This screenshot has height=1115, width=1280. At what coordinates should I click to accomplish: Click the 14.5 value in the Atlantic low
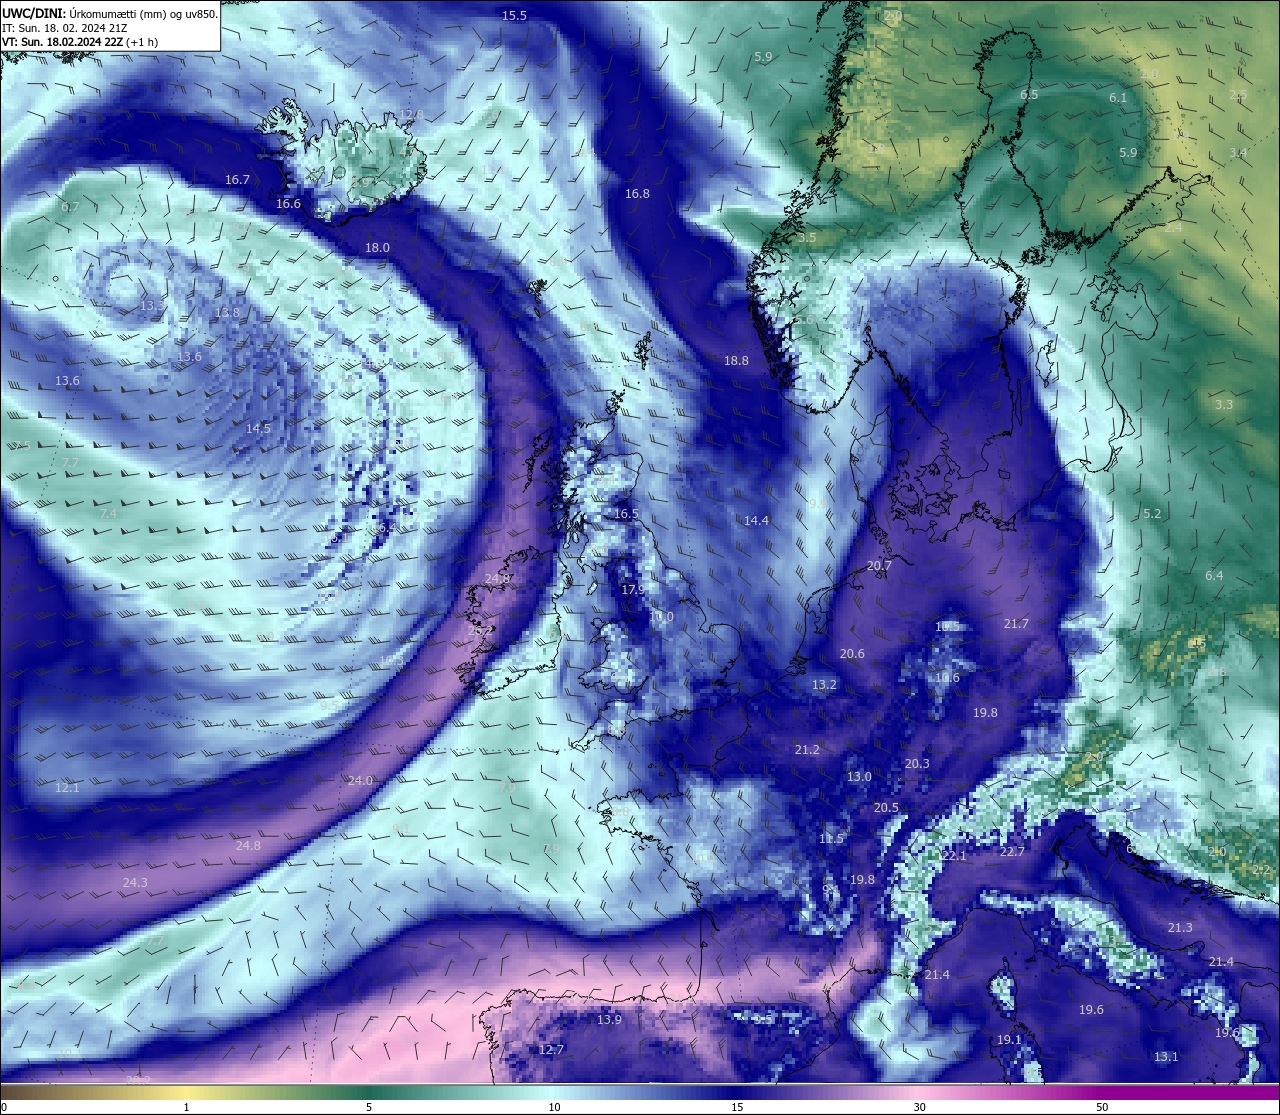click(258, 427)
